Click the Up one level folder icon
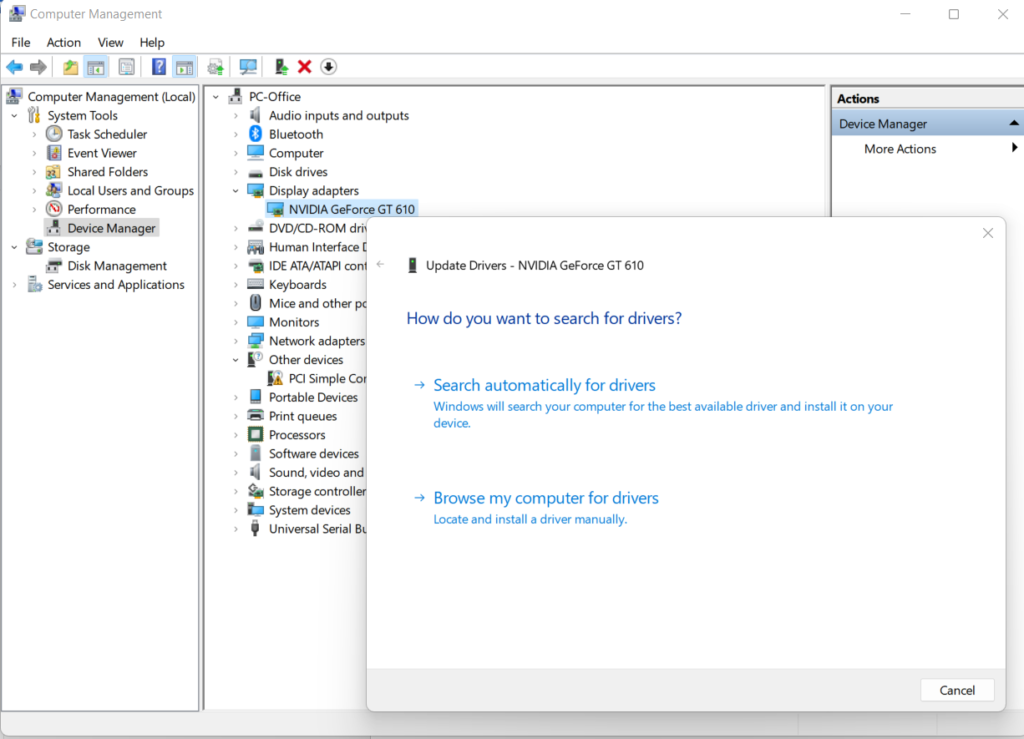The image size is (1024, 739). pyautogui.click(x=71, y=67)
